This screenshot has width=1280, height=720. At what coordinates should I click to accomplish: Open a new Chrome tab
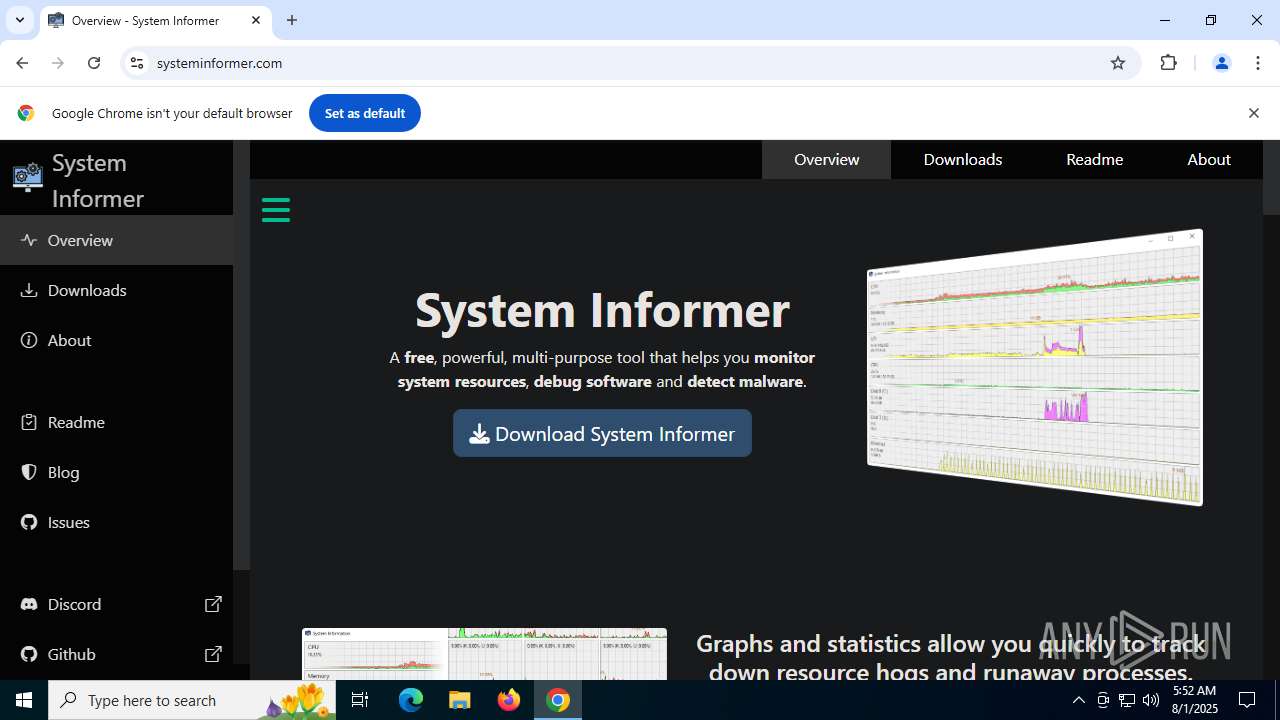point(292,20)
